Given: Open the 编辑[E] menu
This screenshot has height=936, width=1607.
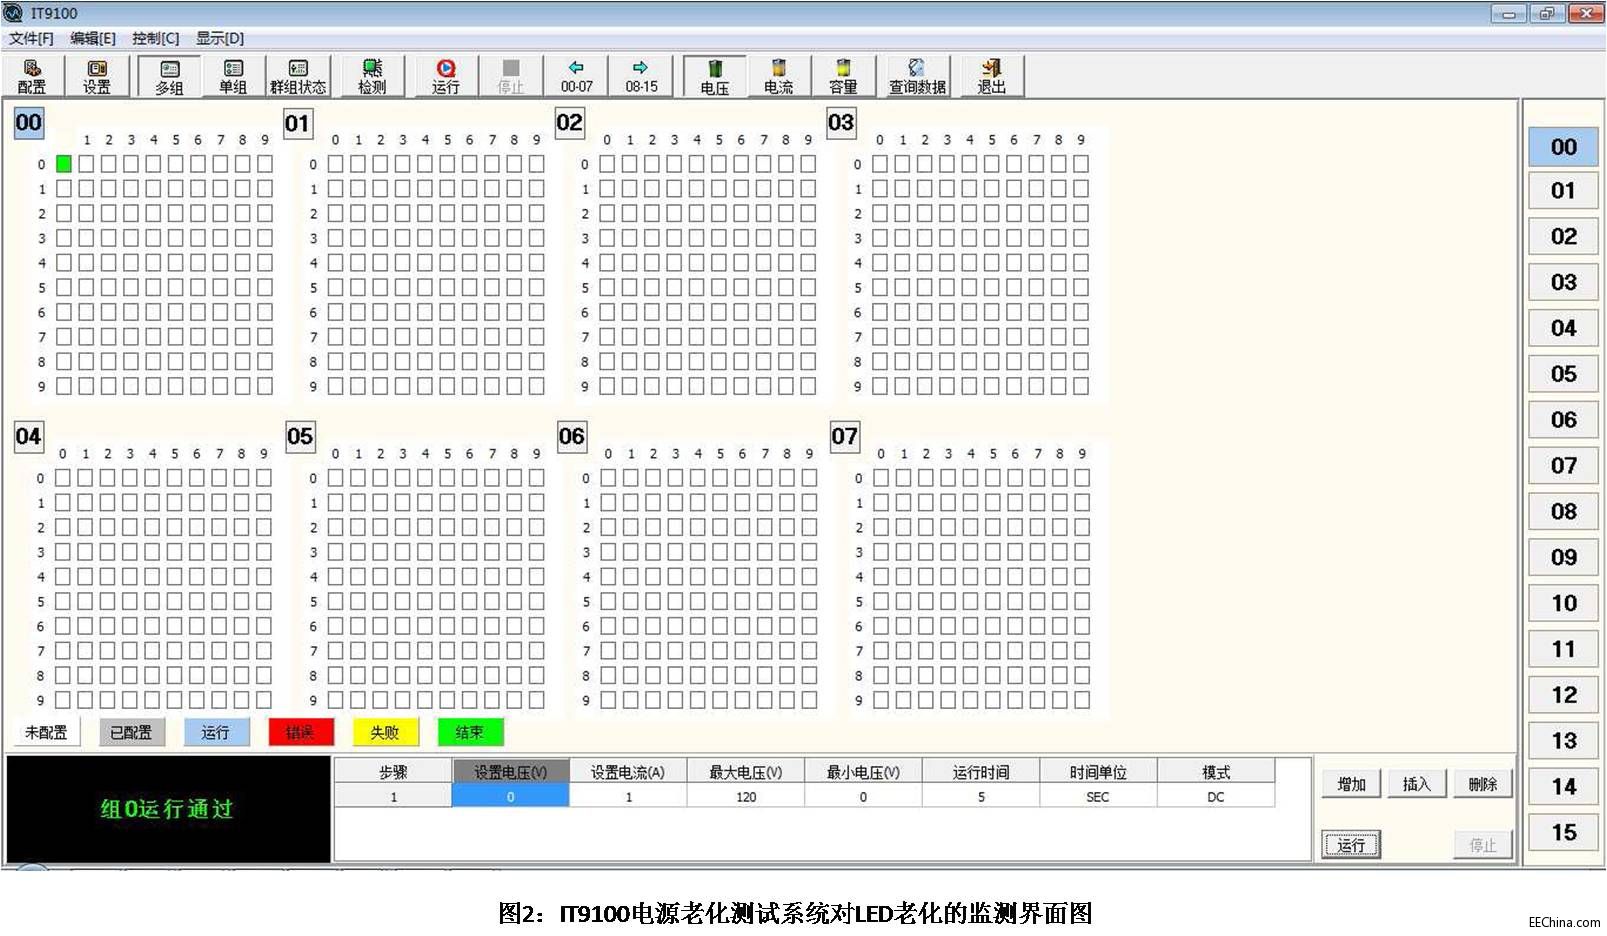Looking at the screenshot, I should click(93, 38).
